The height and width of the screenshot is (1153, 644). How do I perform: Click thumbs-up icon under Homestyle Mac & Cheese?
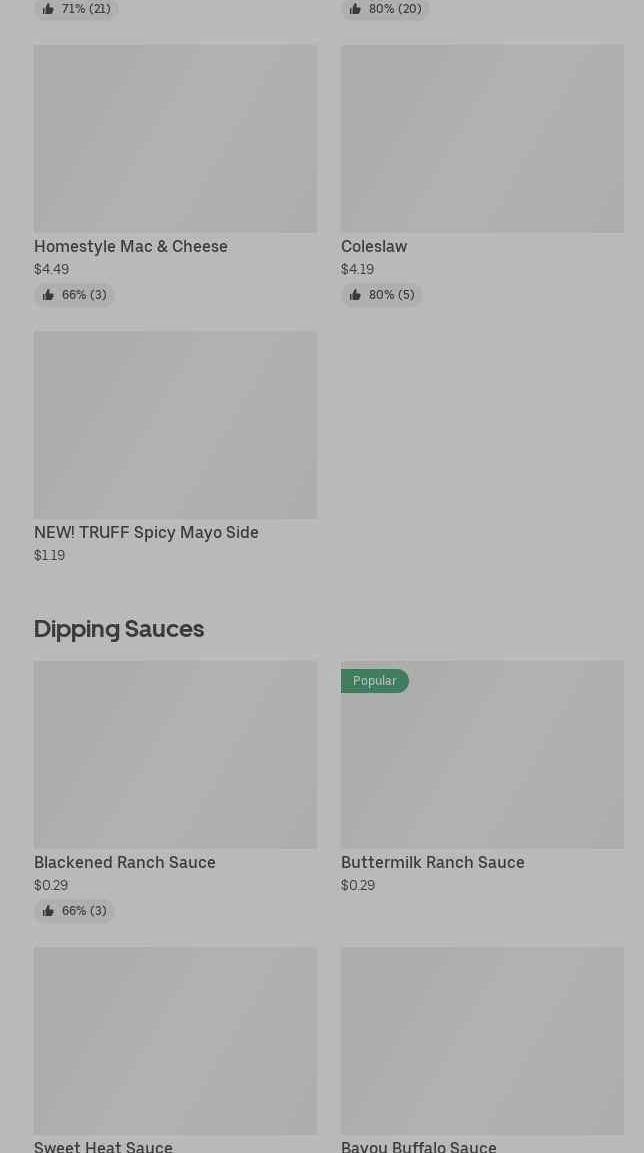(x=48, y=295)
